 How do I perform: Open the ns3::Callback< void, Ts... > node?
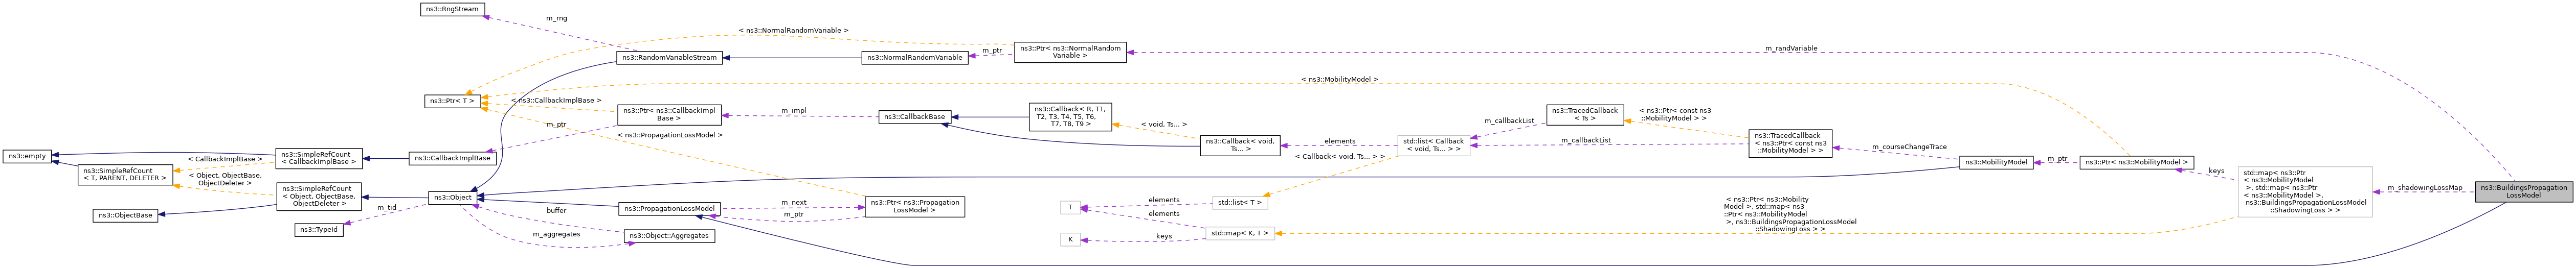[x=1240, y=146]
